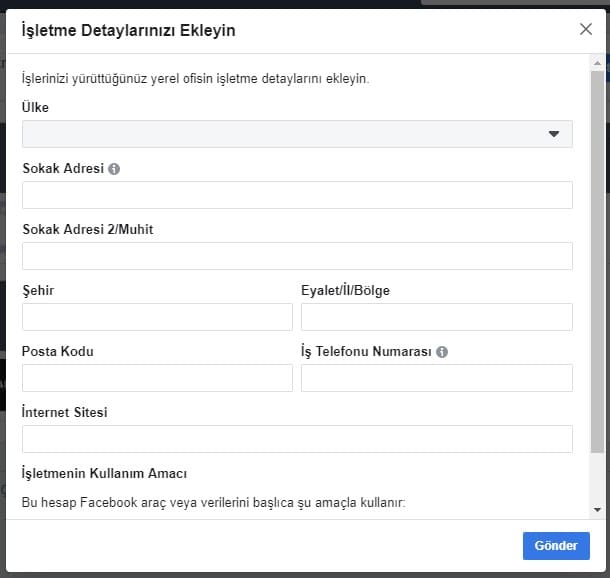Screen dimensions: 610x578
Task: Click the İnternet Sitesi input field
Action: click(297, 439)
